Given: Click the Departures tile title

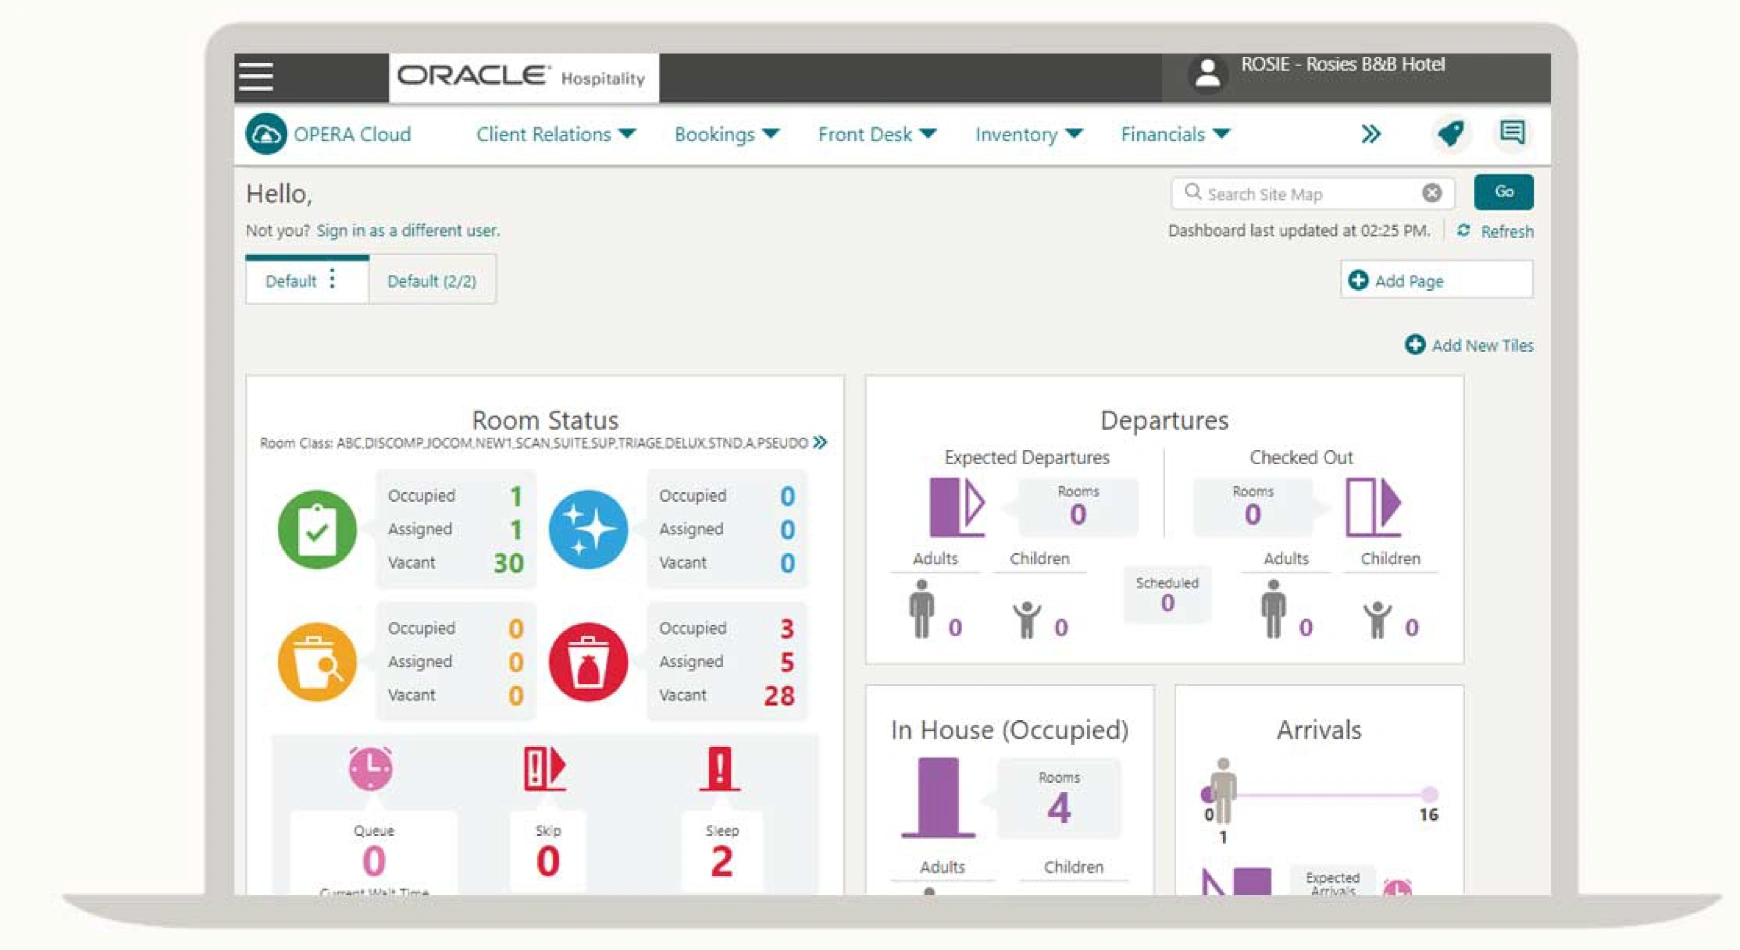Looking at the screenshot, I should [1164, 420].
